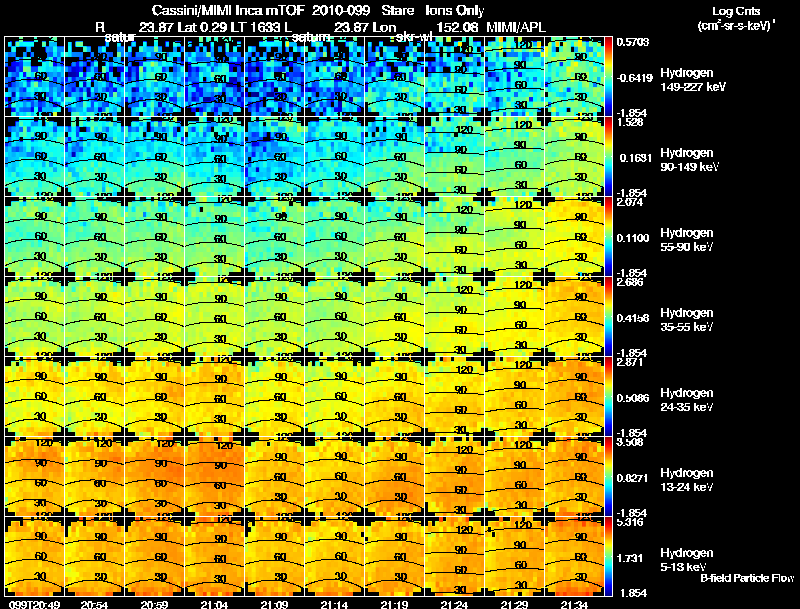Click the Hydrogen 55-90 keV row label
This screenshot has width=800, height=609.
687,240
